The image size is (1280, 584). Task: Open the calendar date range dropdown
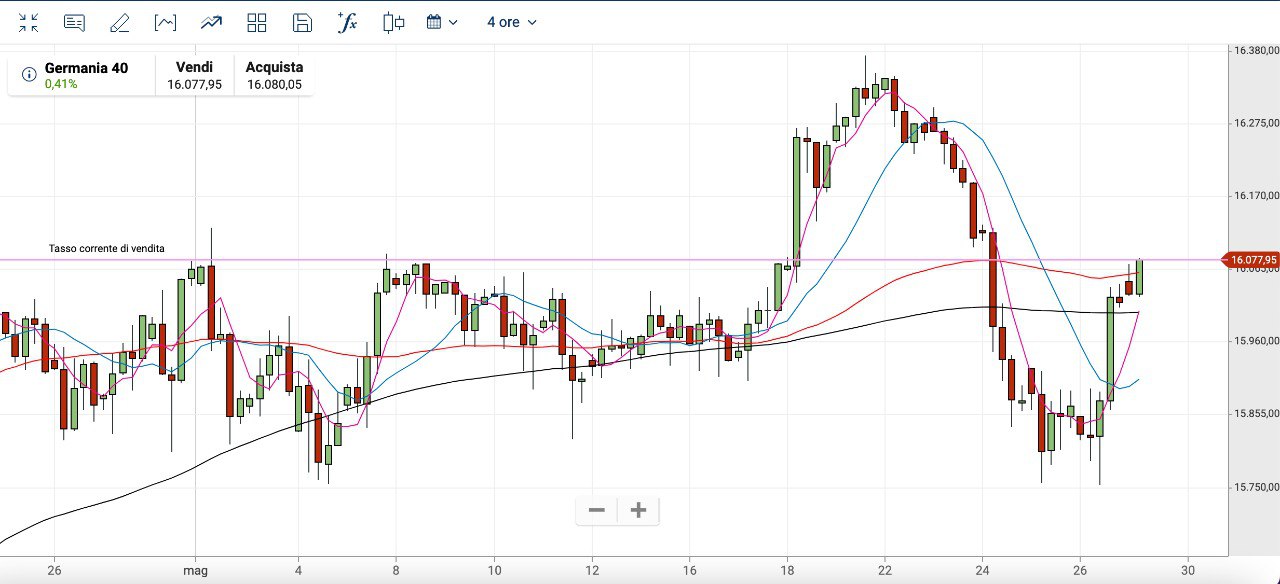442,22
